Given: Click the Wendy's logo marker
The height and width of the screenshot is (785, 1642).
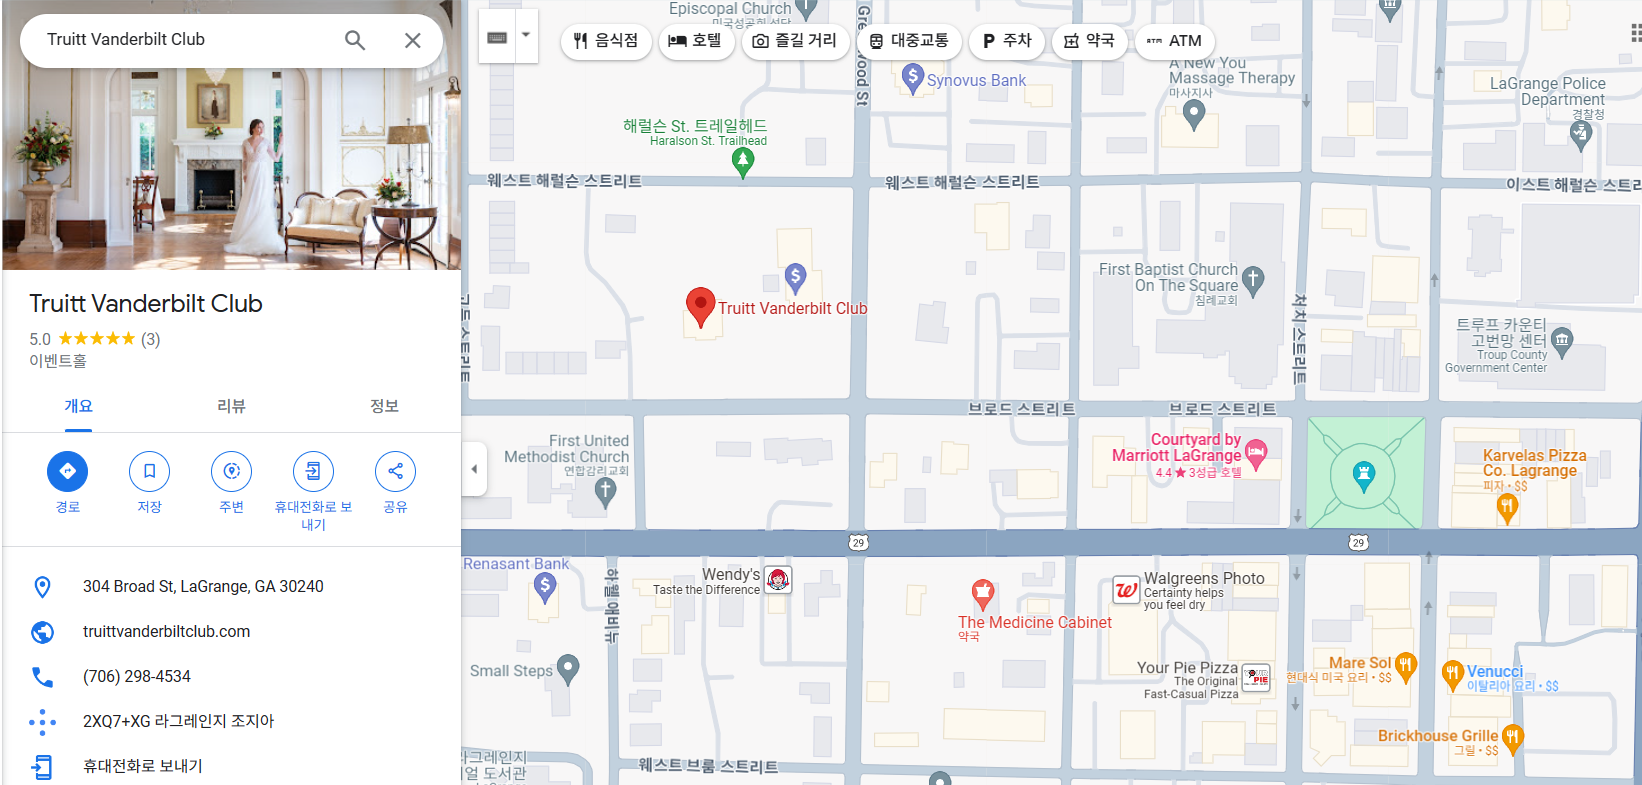Looking at the screenshot, I should click(778, 580).
